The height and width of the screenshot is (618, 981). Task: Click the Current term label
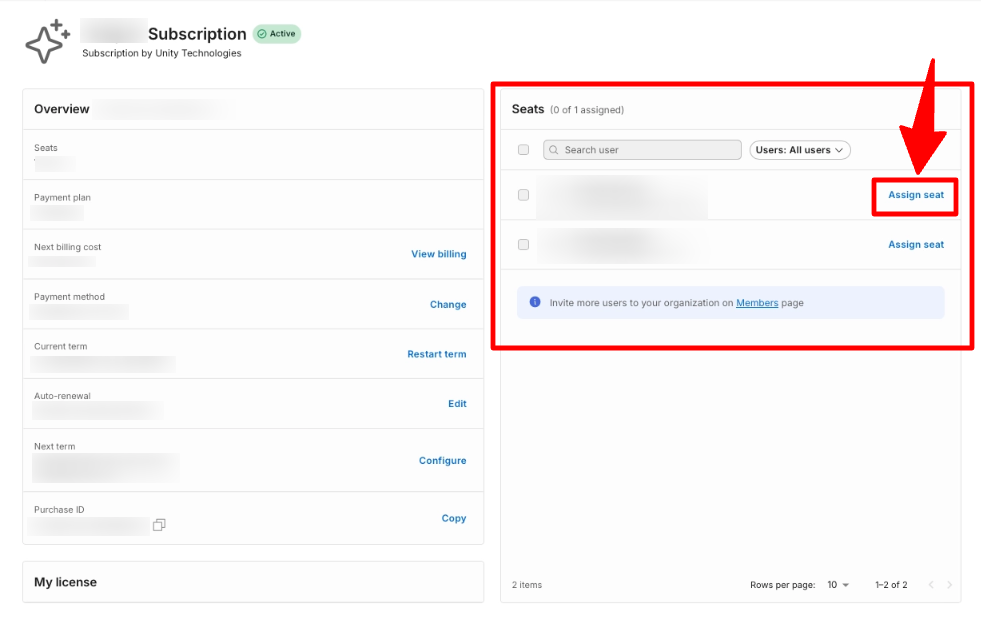(x=61, y=347)
